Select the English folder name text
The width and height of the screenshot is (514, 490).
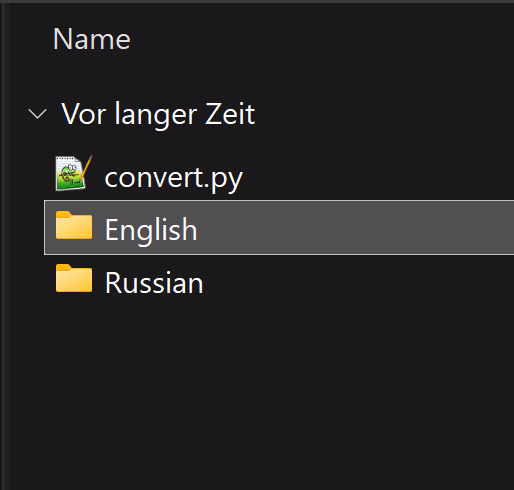[151, 230]
